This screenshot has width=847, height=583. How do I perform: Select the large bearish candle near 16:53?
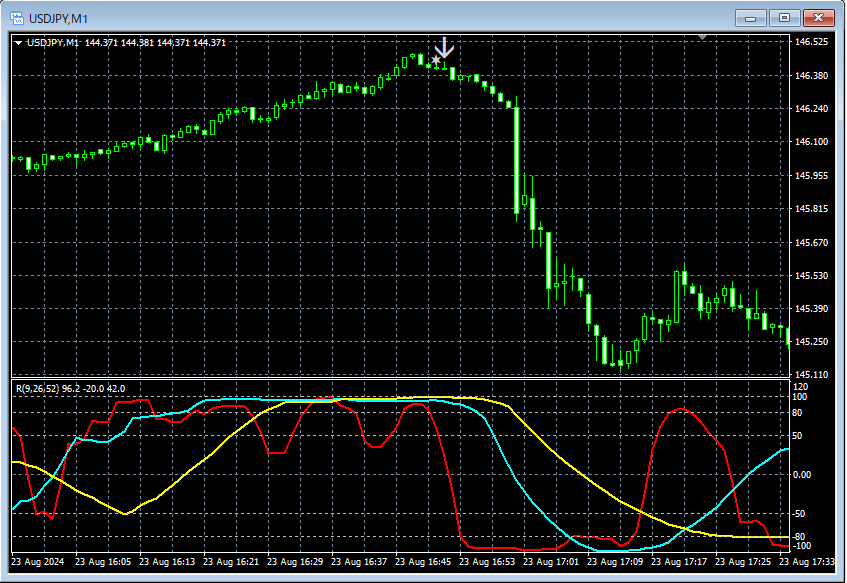pyautogui.click(x=516, y=160)
